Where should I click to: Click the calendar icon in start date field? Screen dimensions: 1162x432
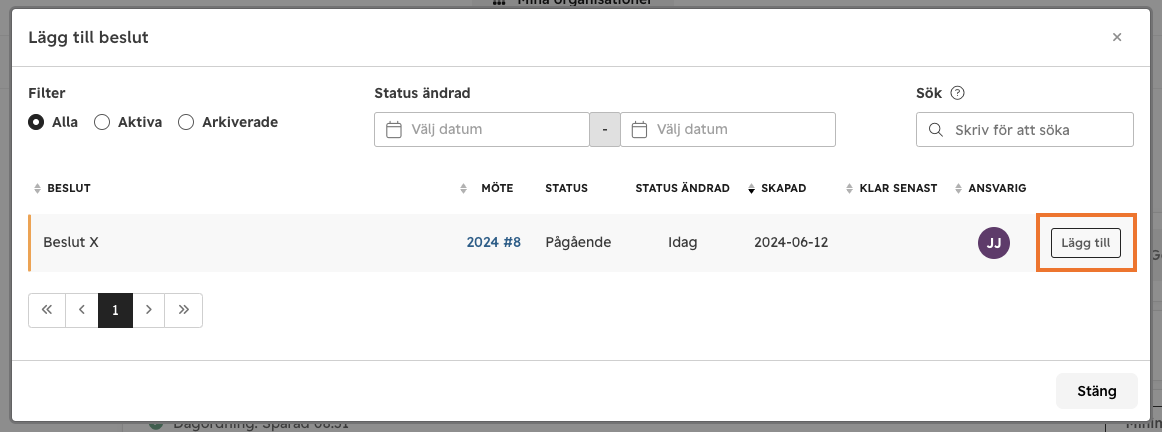[x=394, y=130]
